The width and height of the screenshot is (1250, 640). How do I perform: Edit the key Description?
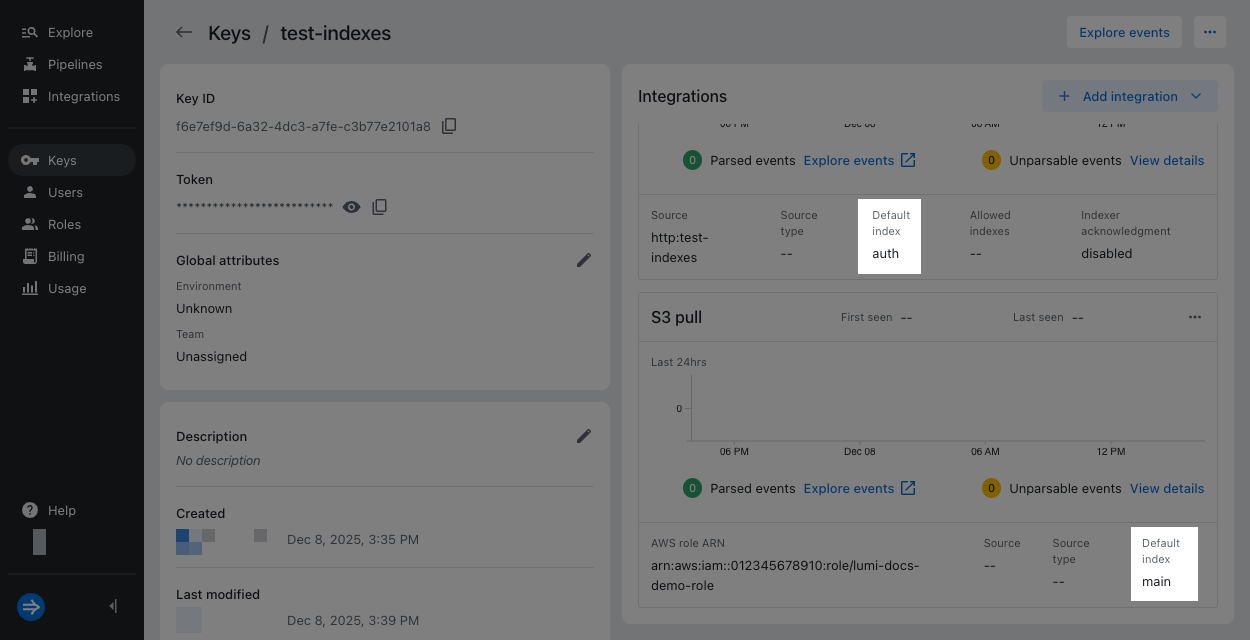584,436
